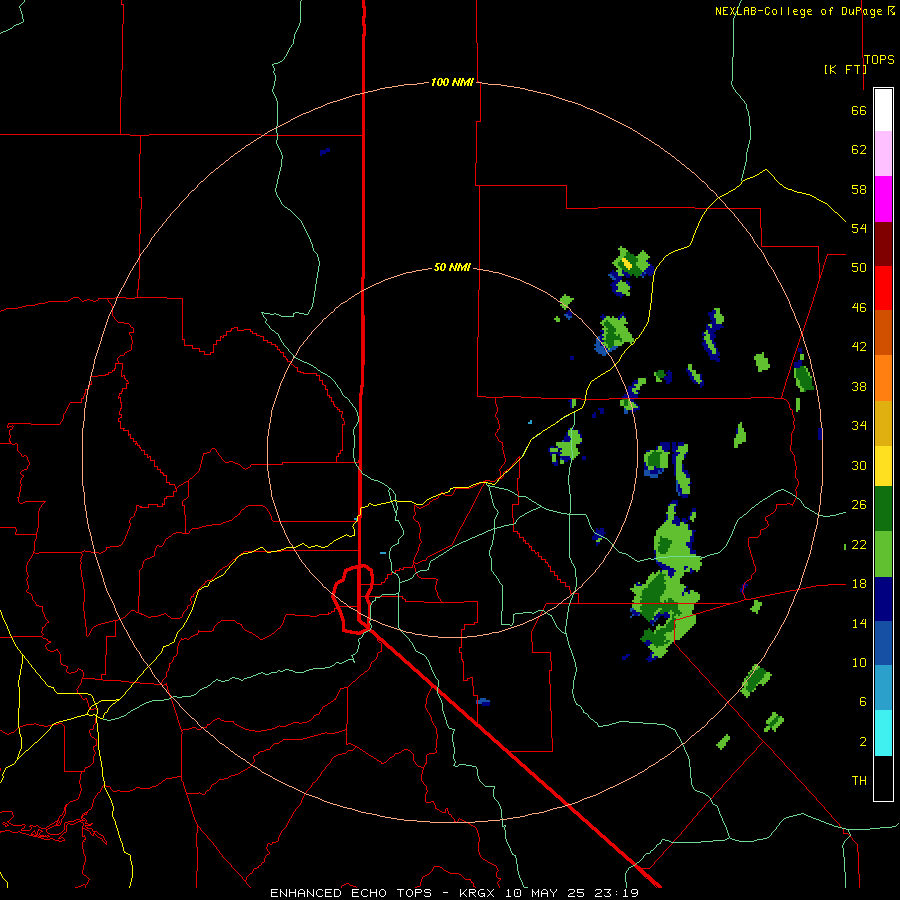Click the legend value 10

coord(859,662)
